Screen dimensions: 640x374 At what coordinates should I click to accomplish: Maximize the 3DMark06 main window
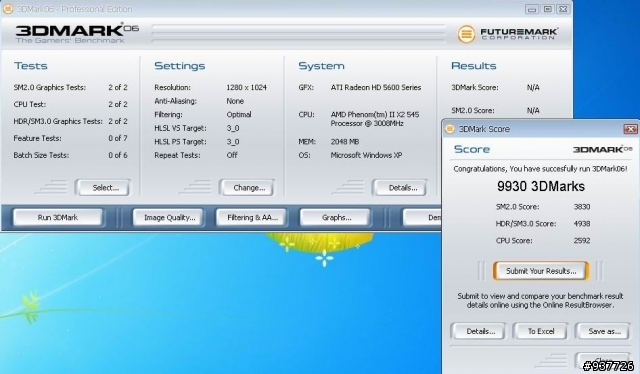coord(547,9)
